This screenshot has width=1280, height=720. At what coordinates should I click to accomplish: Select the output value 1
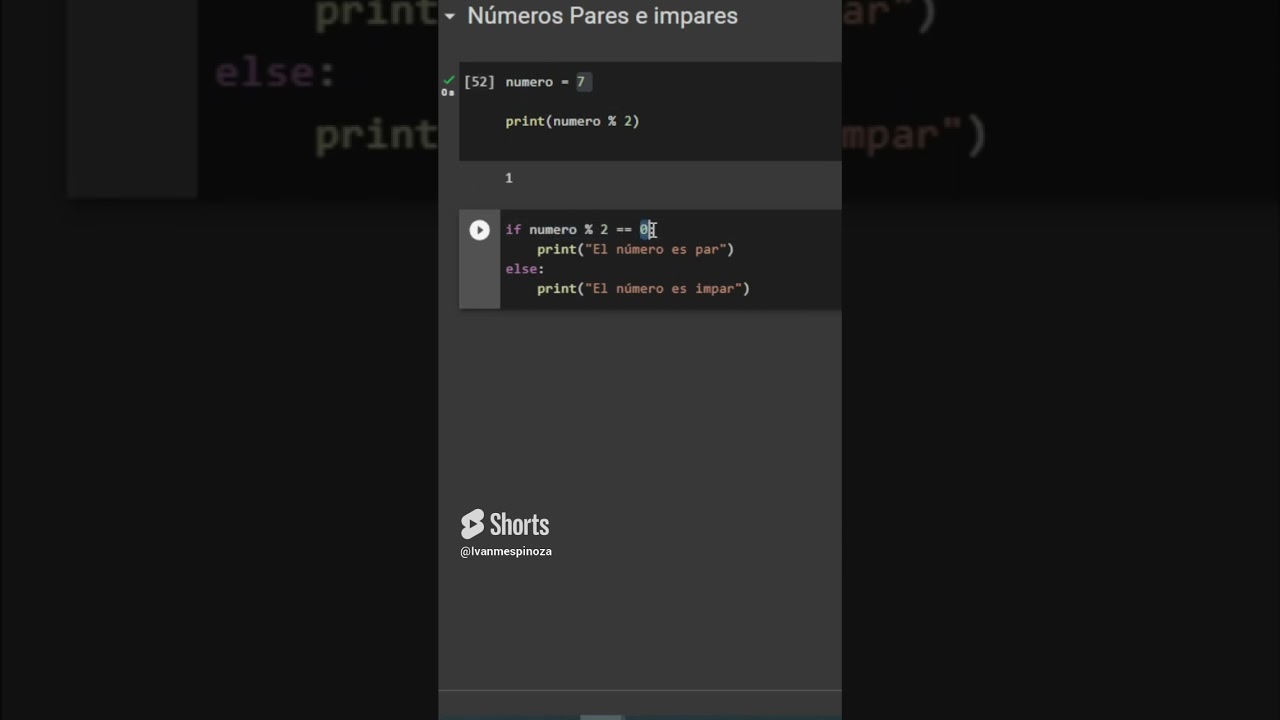coord(509,178)
